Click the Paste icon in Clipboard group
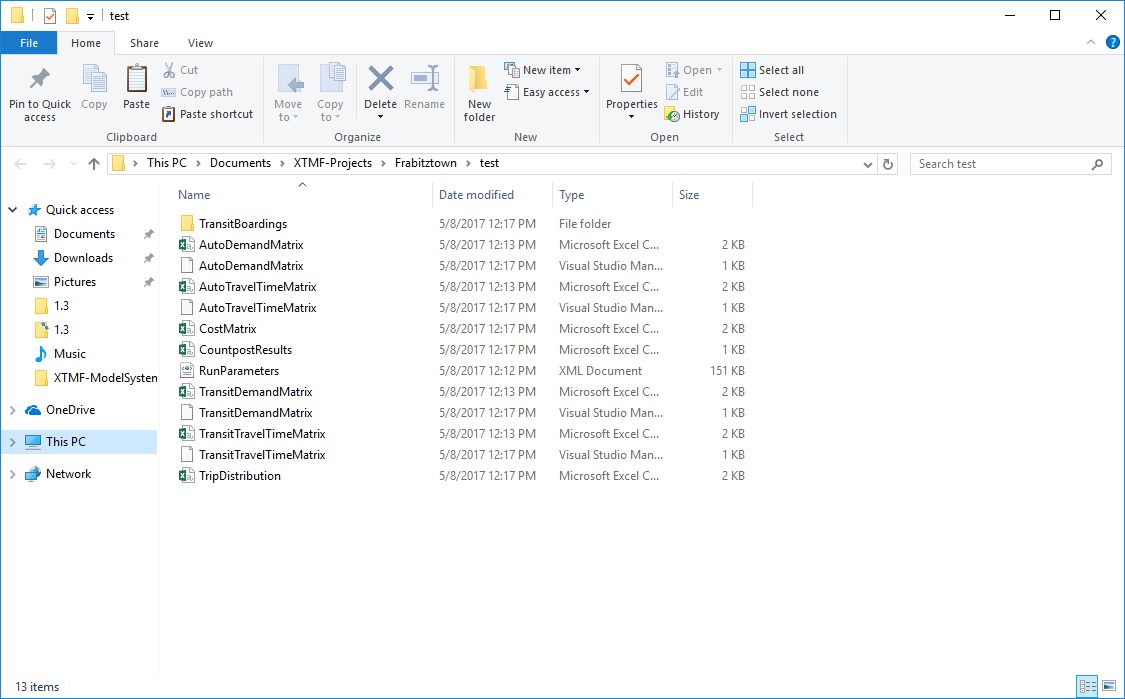Image resolution: width=1125 pixels, height=699 pixels. (x=136, y=80)
